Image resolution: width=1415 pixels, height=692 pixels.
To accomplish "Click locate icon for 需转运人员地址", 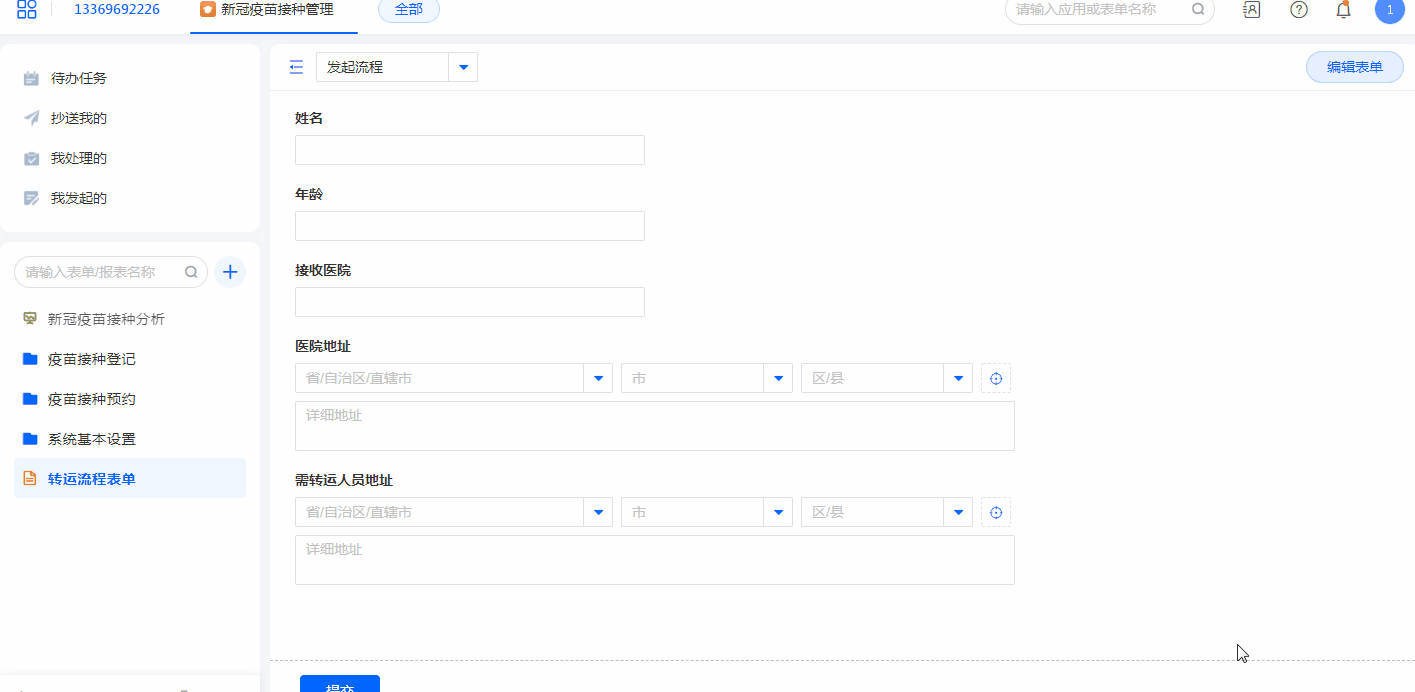I will pyautogui.click(x=996, y=512).
